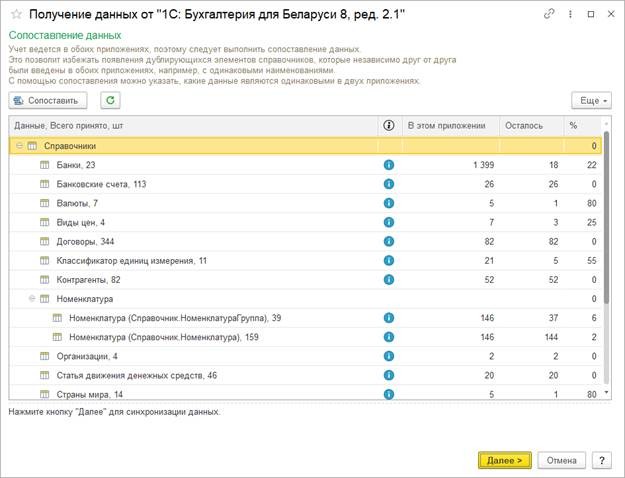Screen dimensions: 625x478
Task: Select Статья движения денежных средств, 46
Action: [306, 375]
